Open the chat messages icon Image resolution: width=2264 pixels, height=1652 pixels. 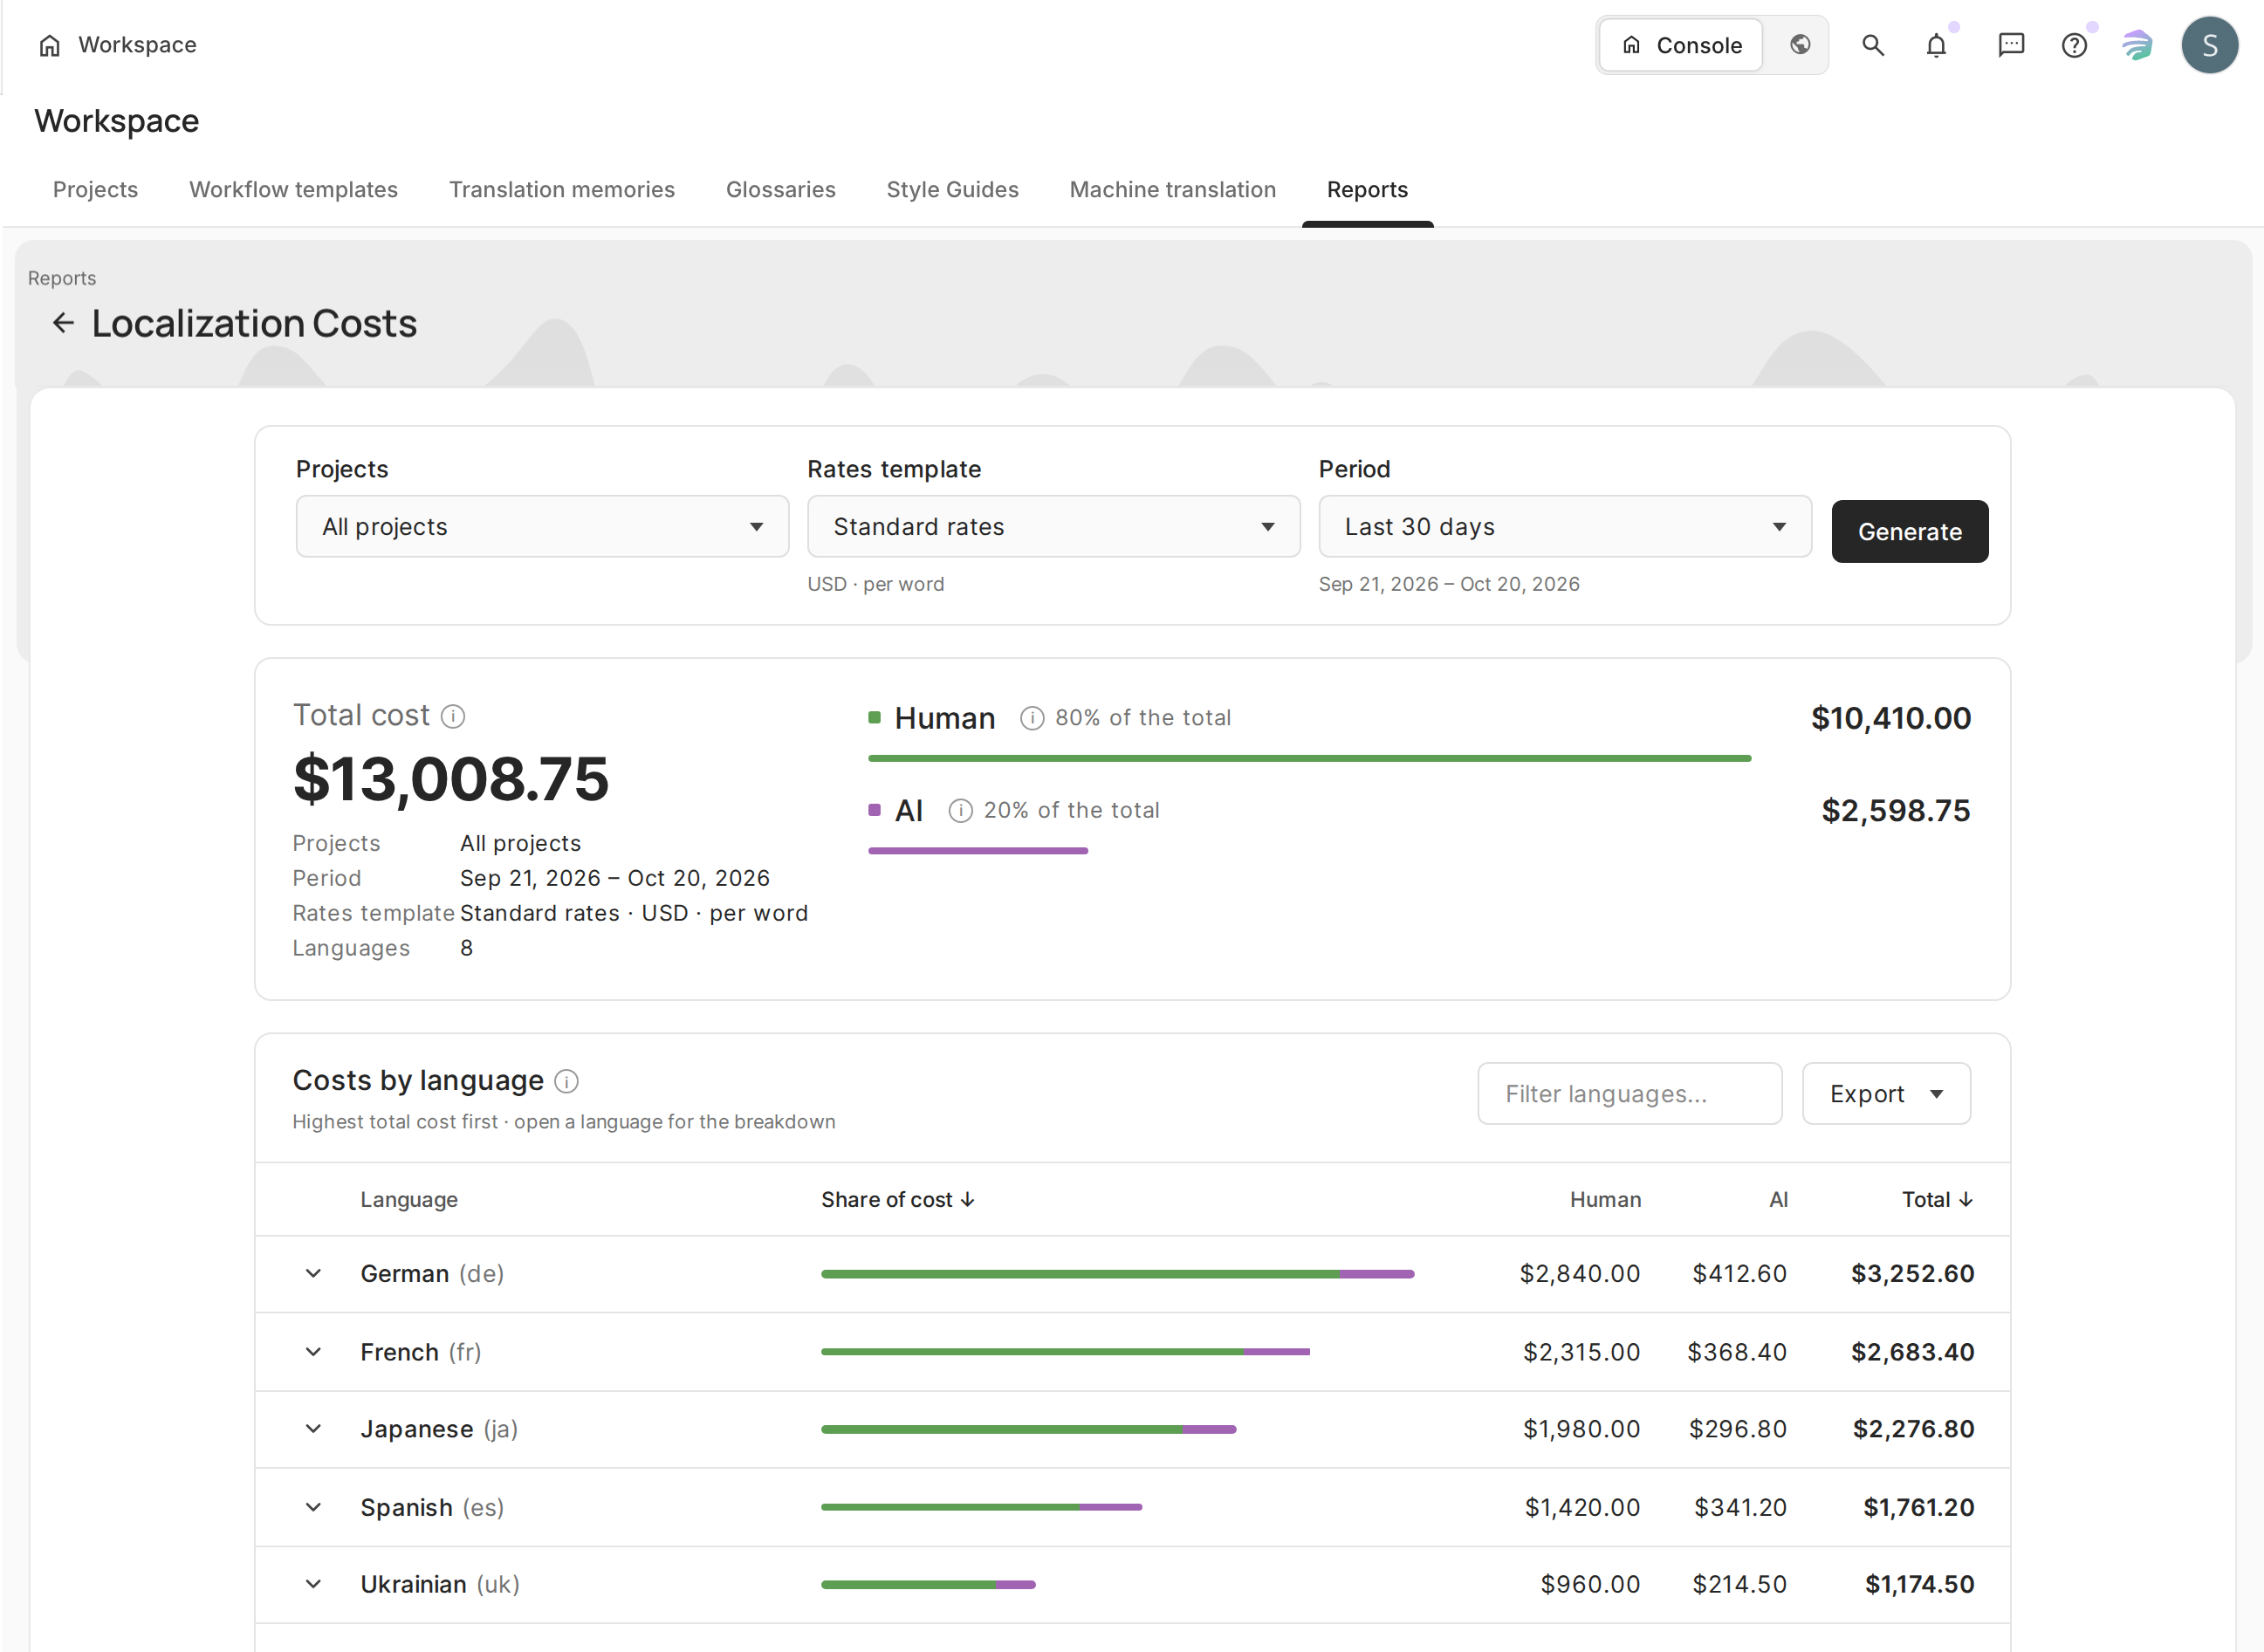point(2011,45)
